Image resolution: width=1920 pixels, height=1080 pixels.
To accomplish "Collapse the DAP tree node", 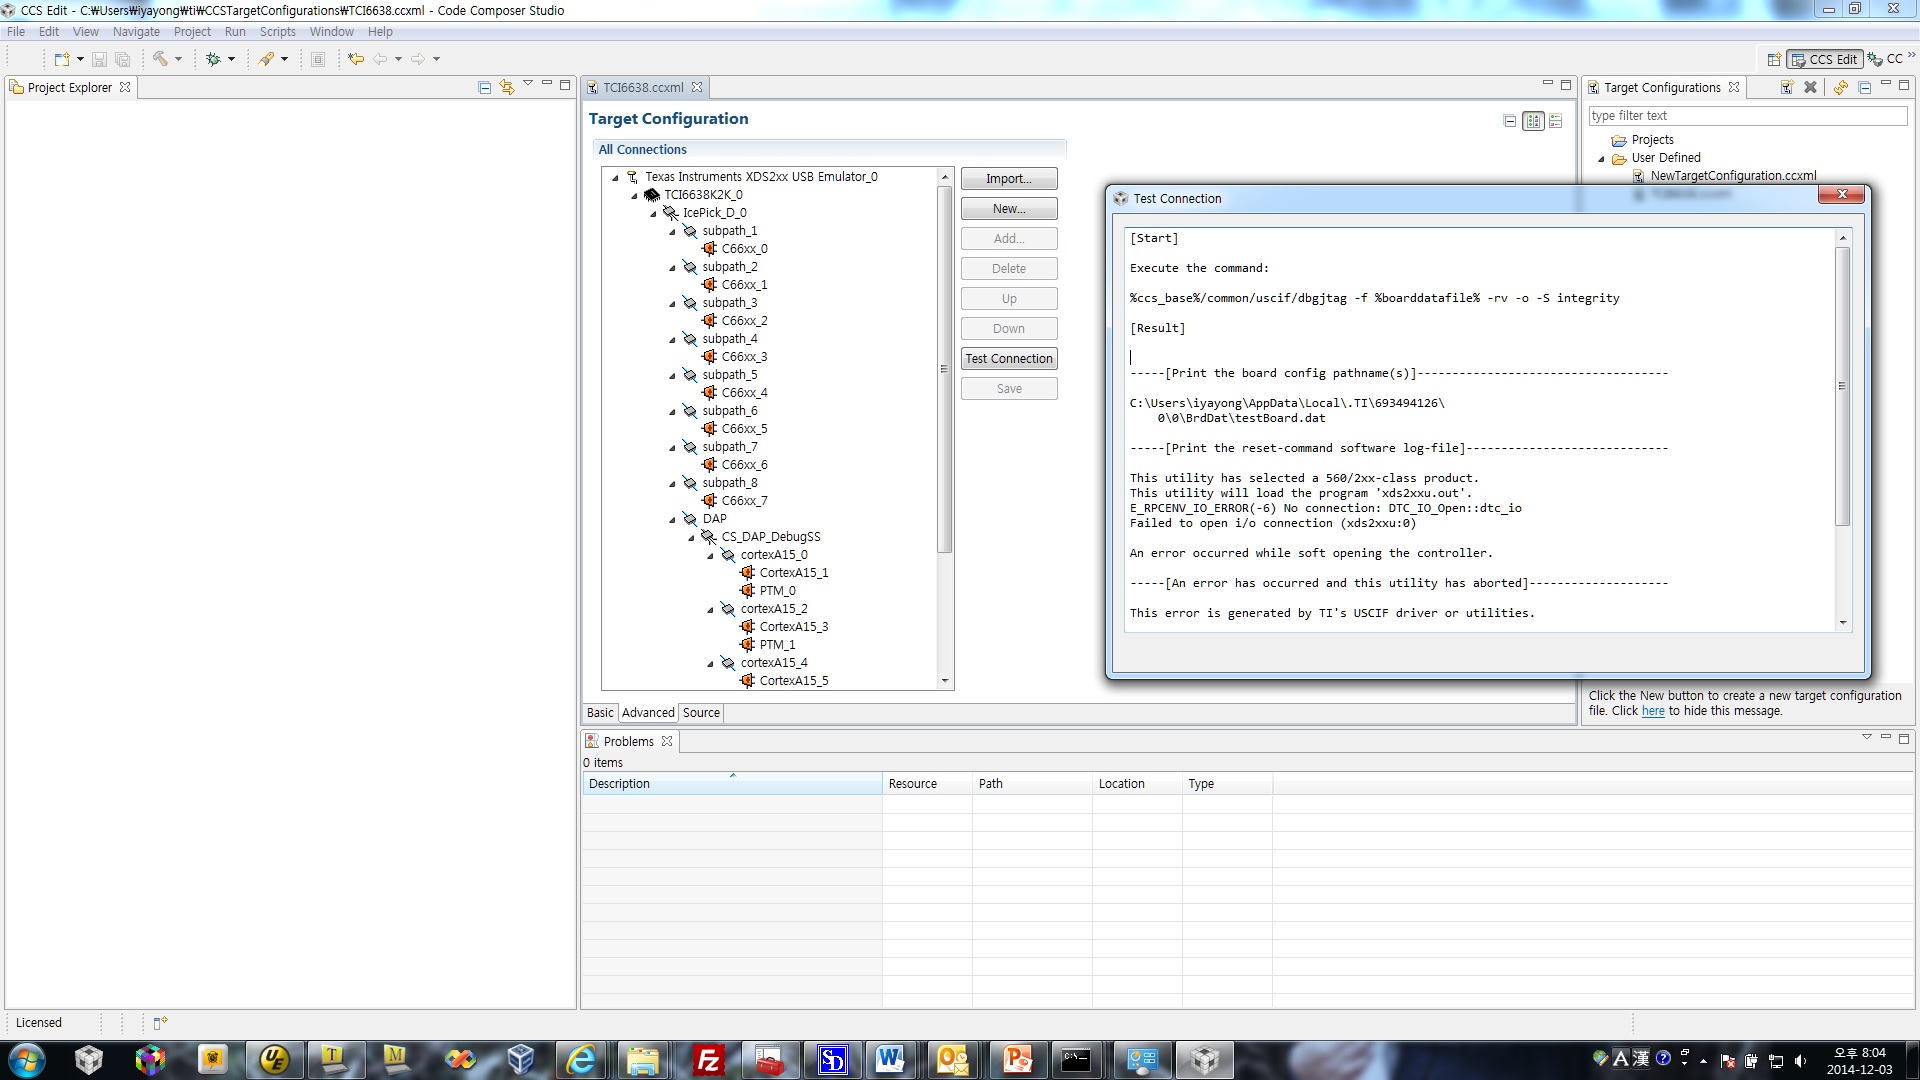I will tap(672, 519).
